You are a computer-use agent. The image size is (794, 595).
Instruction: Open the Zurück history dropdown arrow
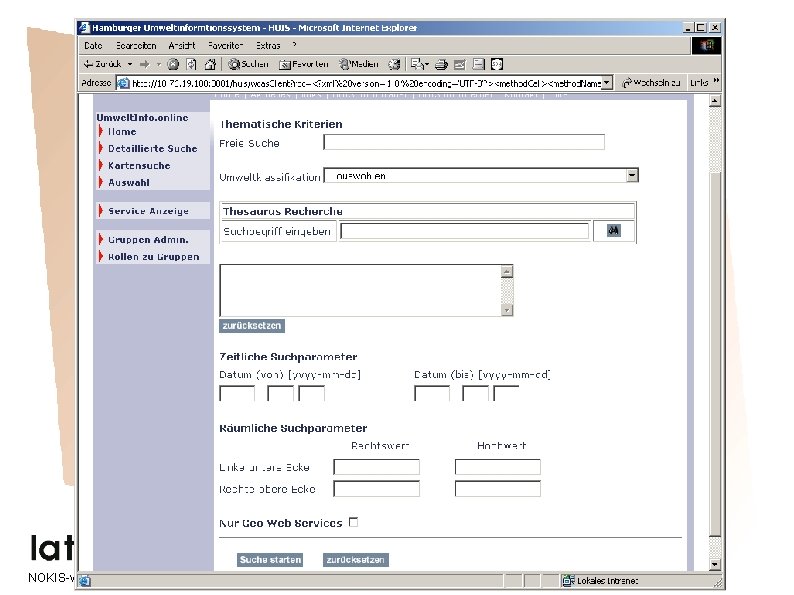coord(130,64)
